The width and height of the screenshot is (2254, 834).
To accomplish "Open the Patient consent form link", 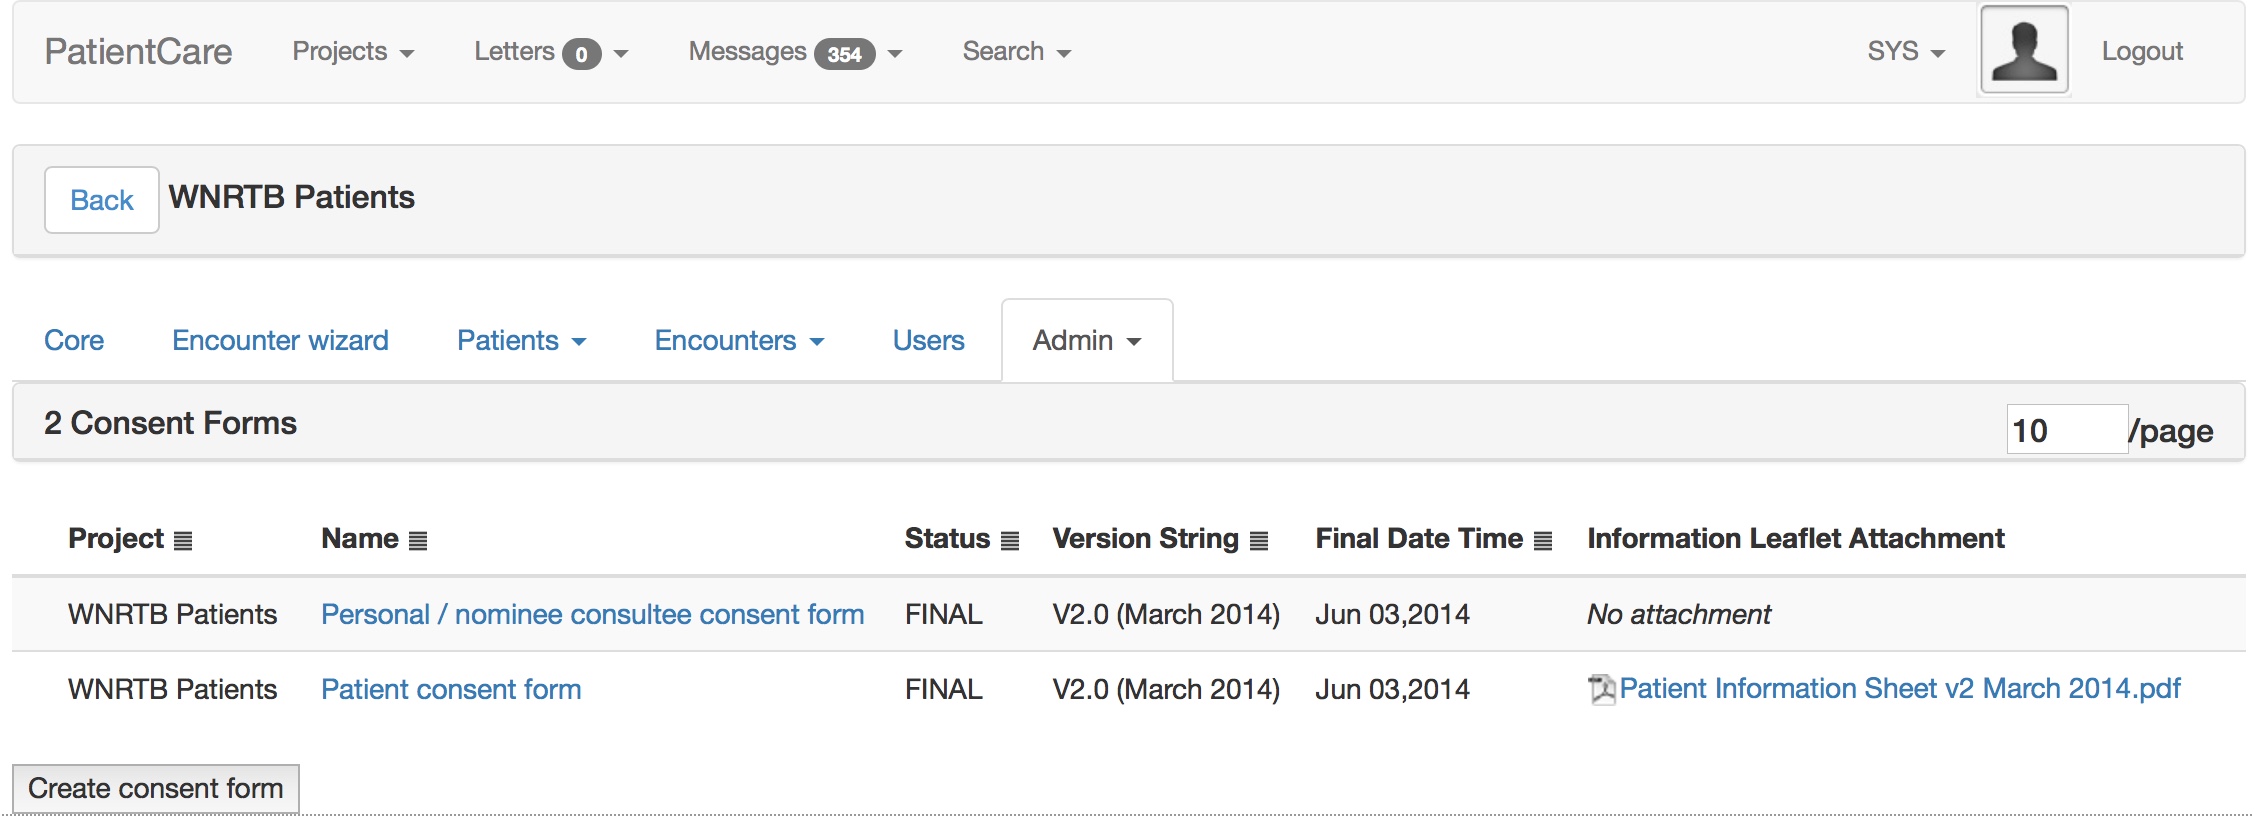I will 451,689.
